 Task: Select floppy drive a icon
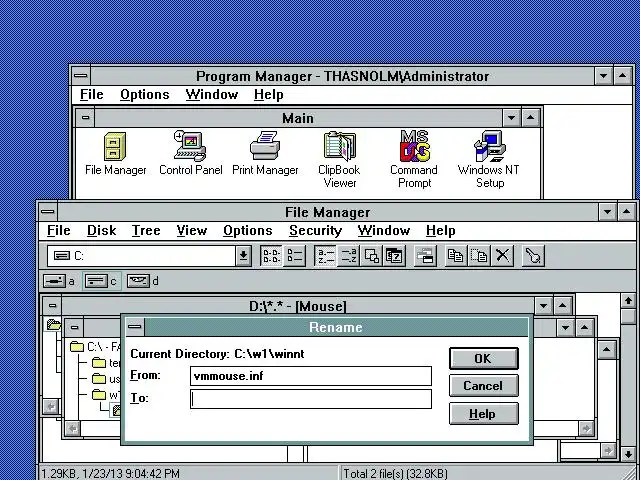tap(54, 281)
